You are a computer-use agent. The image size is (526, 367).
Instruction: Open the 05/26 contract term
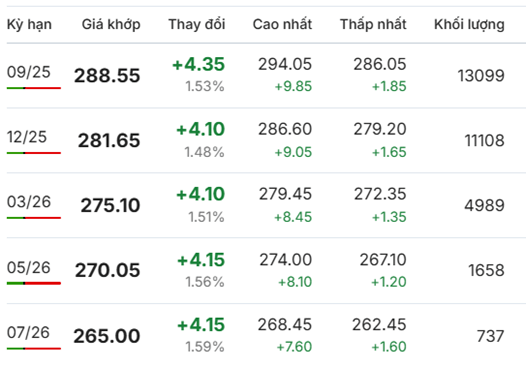[29, 267]
